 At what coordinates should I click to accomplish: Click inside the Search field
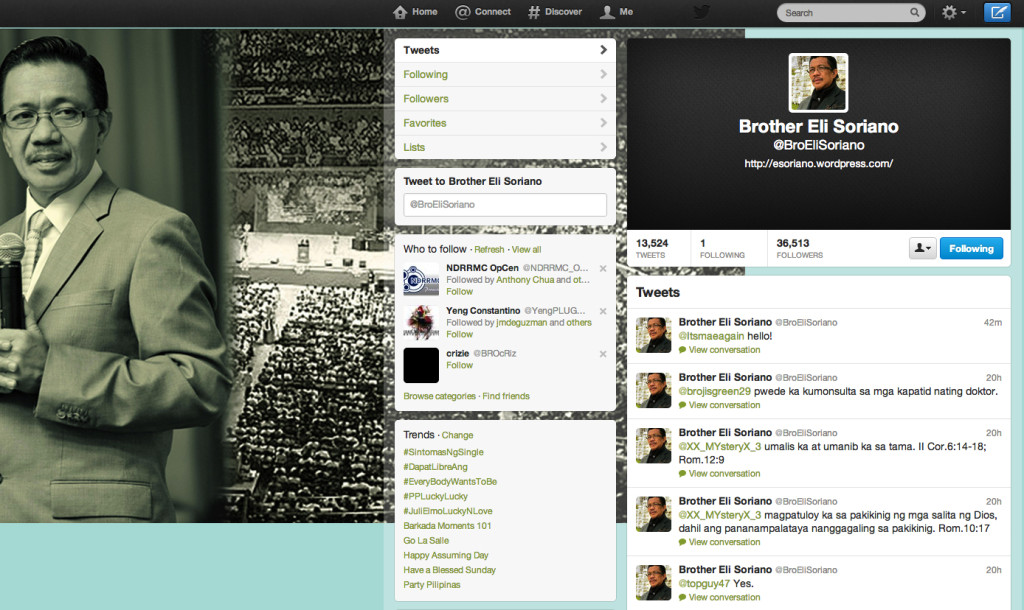[850, 12]
